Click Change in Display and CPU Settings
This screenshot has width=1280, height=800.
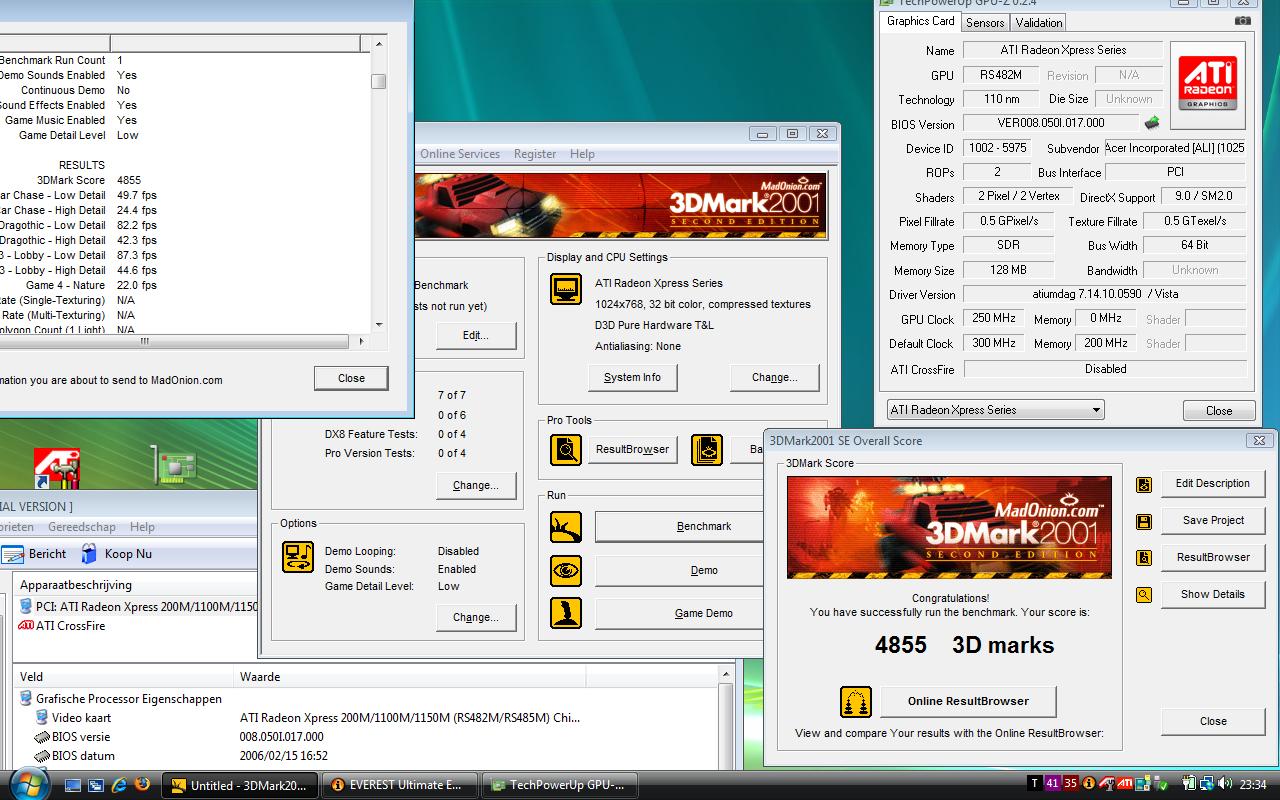point(774,378)
